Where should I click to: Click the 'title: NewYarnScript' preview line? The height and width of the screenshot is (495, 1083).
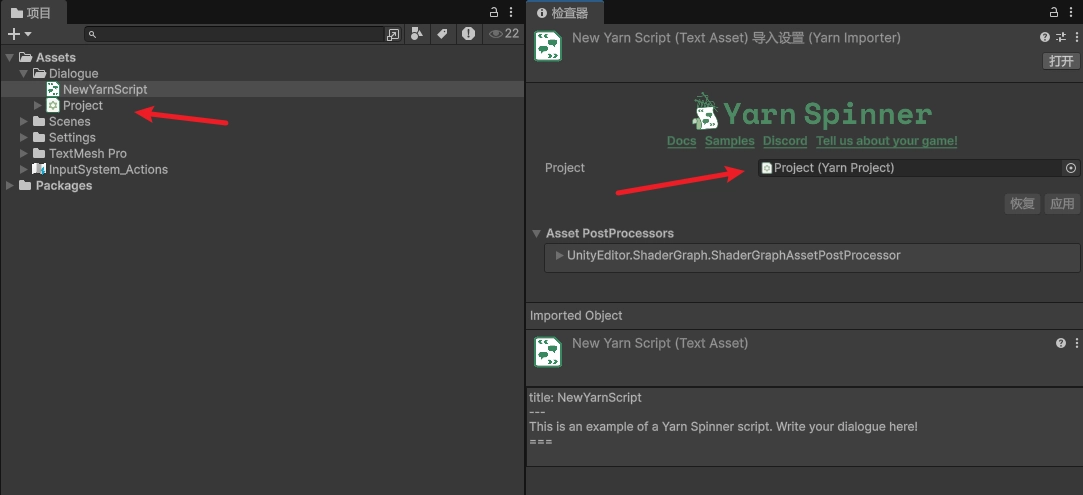point(585,398)
